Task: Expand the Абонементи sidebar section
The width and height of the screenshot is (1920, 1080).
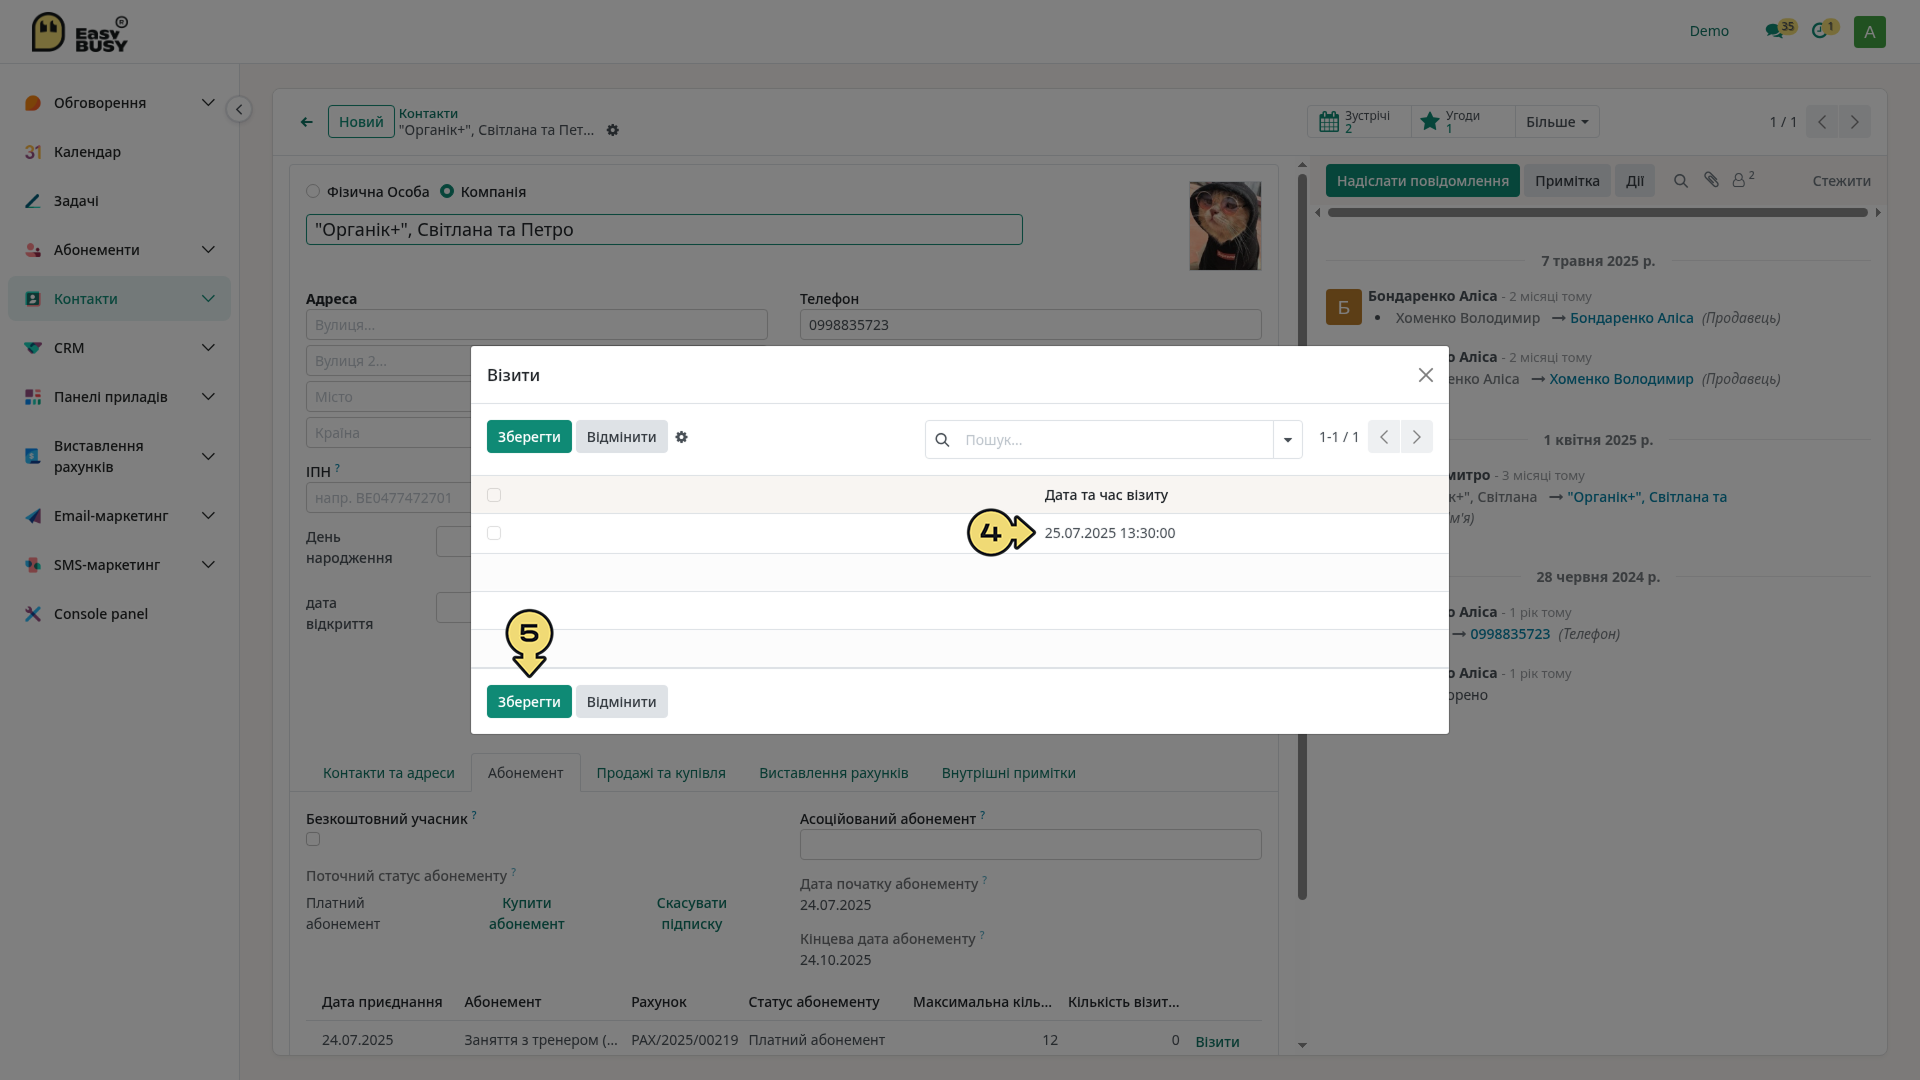Action: [208, 250]
